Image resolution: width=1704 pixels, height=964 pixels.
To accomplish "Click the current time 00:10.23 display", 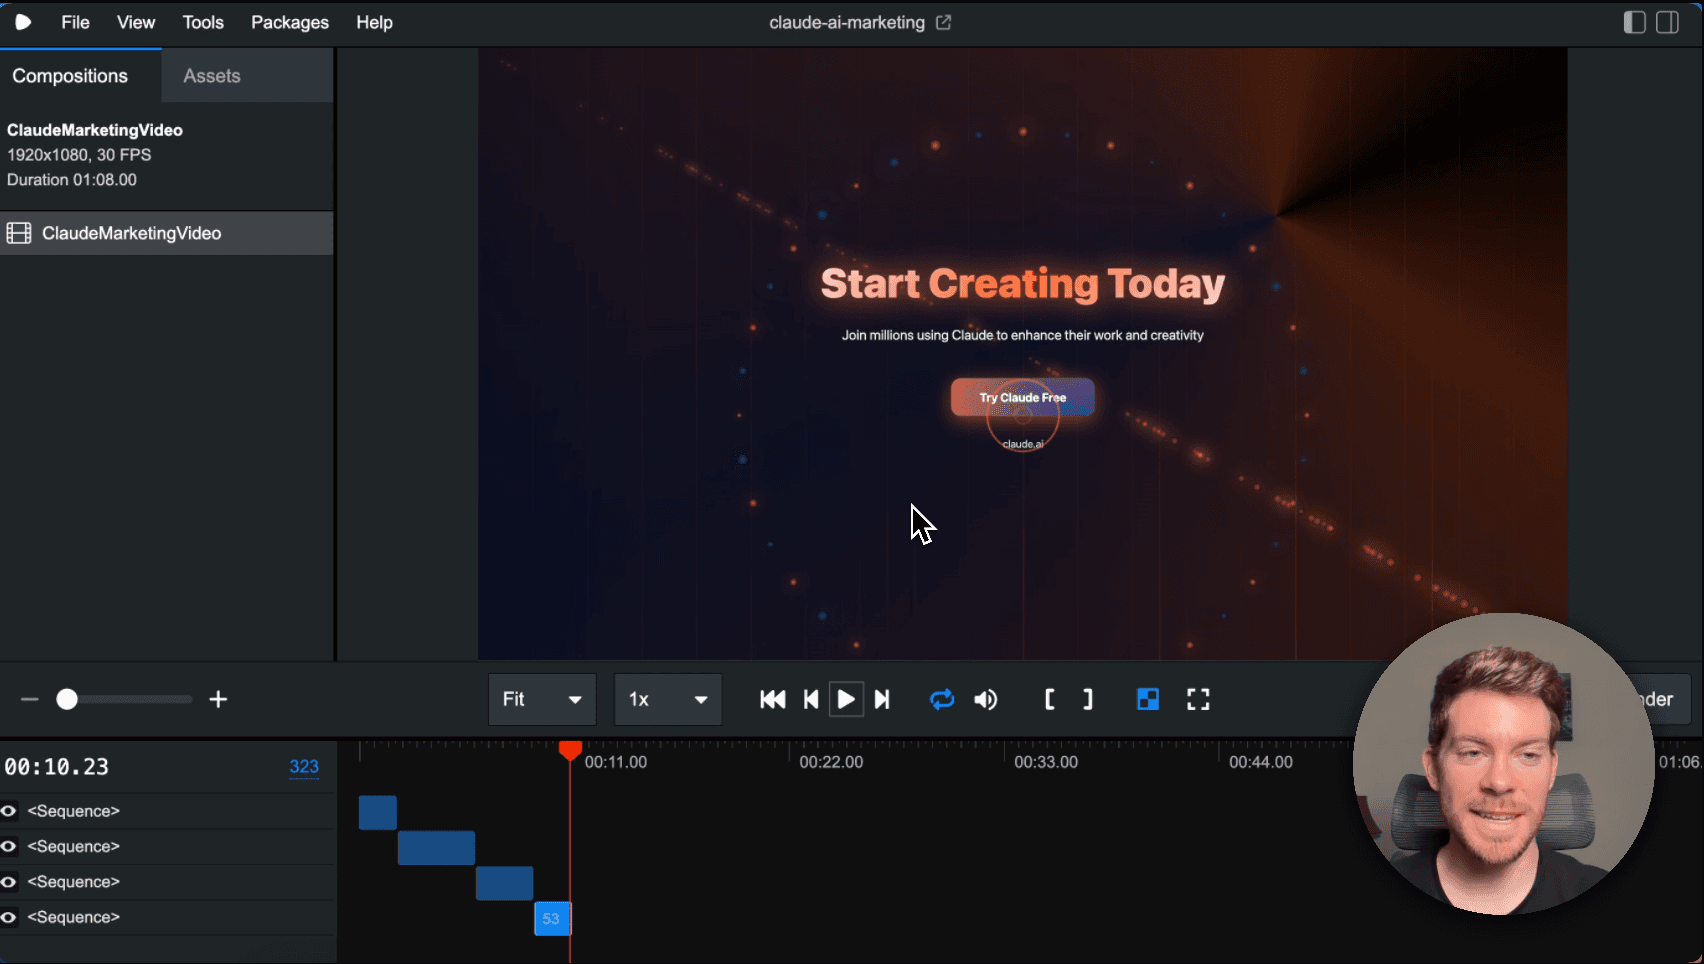I will [x=57, y=767].
